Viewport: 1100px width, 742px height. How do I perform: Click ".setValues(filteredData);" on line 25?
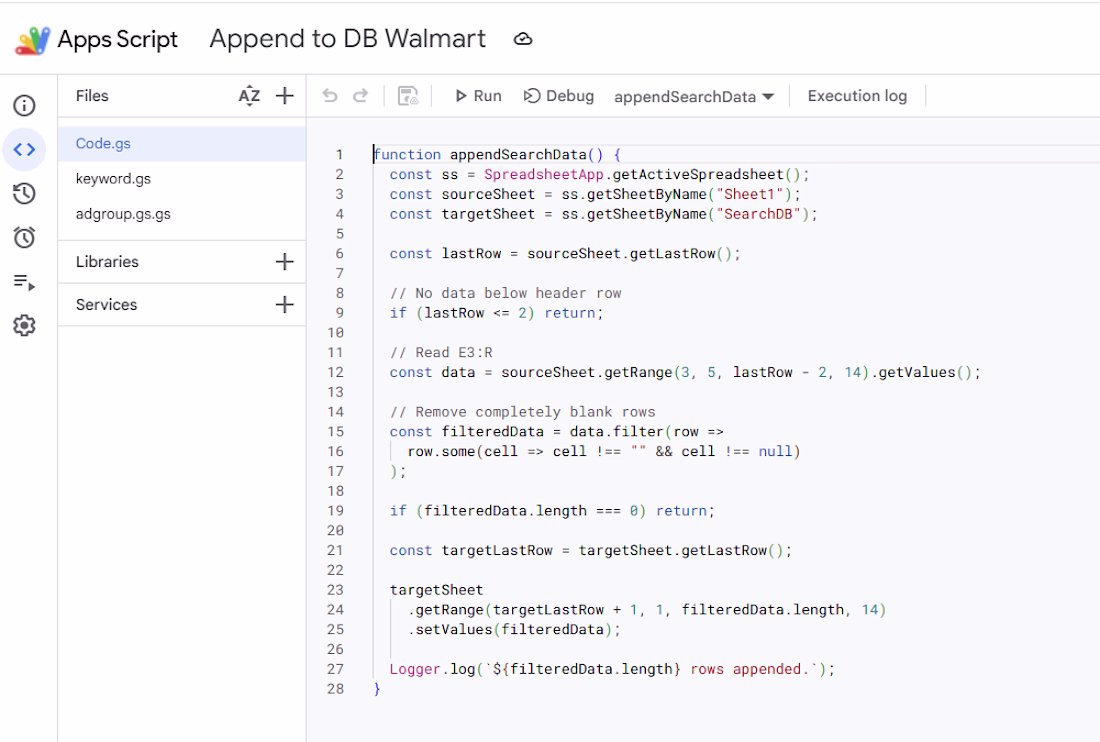click(x=514, y=630)
